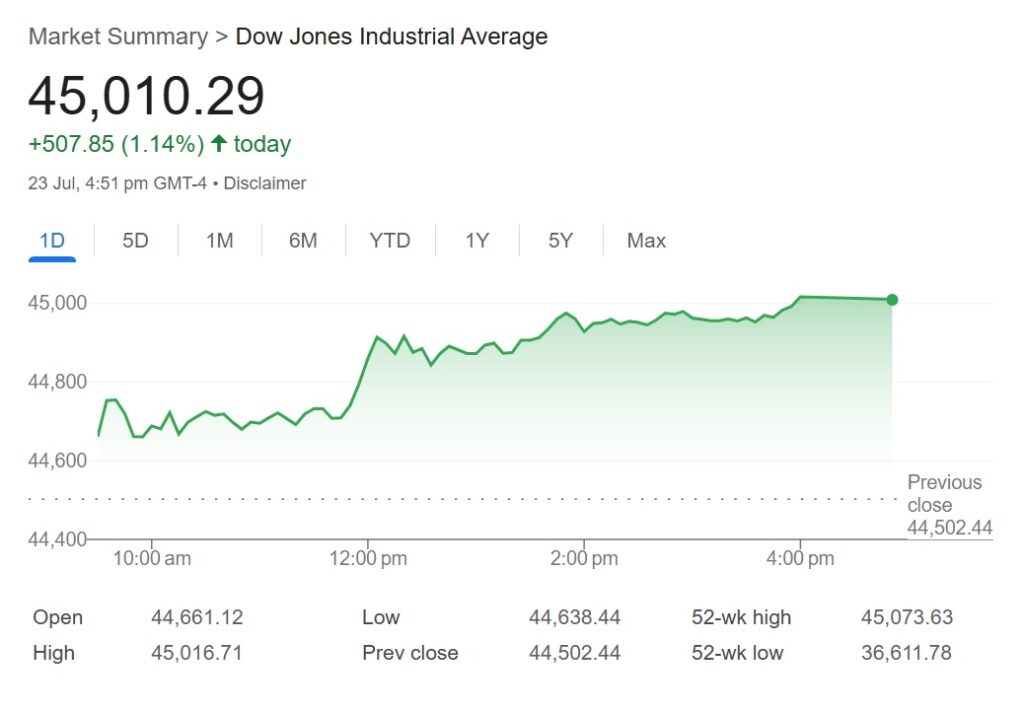This screenshot has width=1024, height=712.
Task: Click the green endpoint dot on chart
Action: [892, 300]
